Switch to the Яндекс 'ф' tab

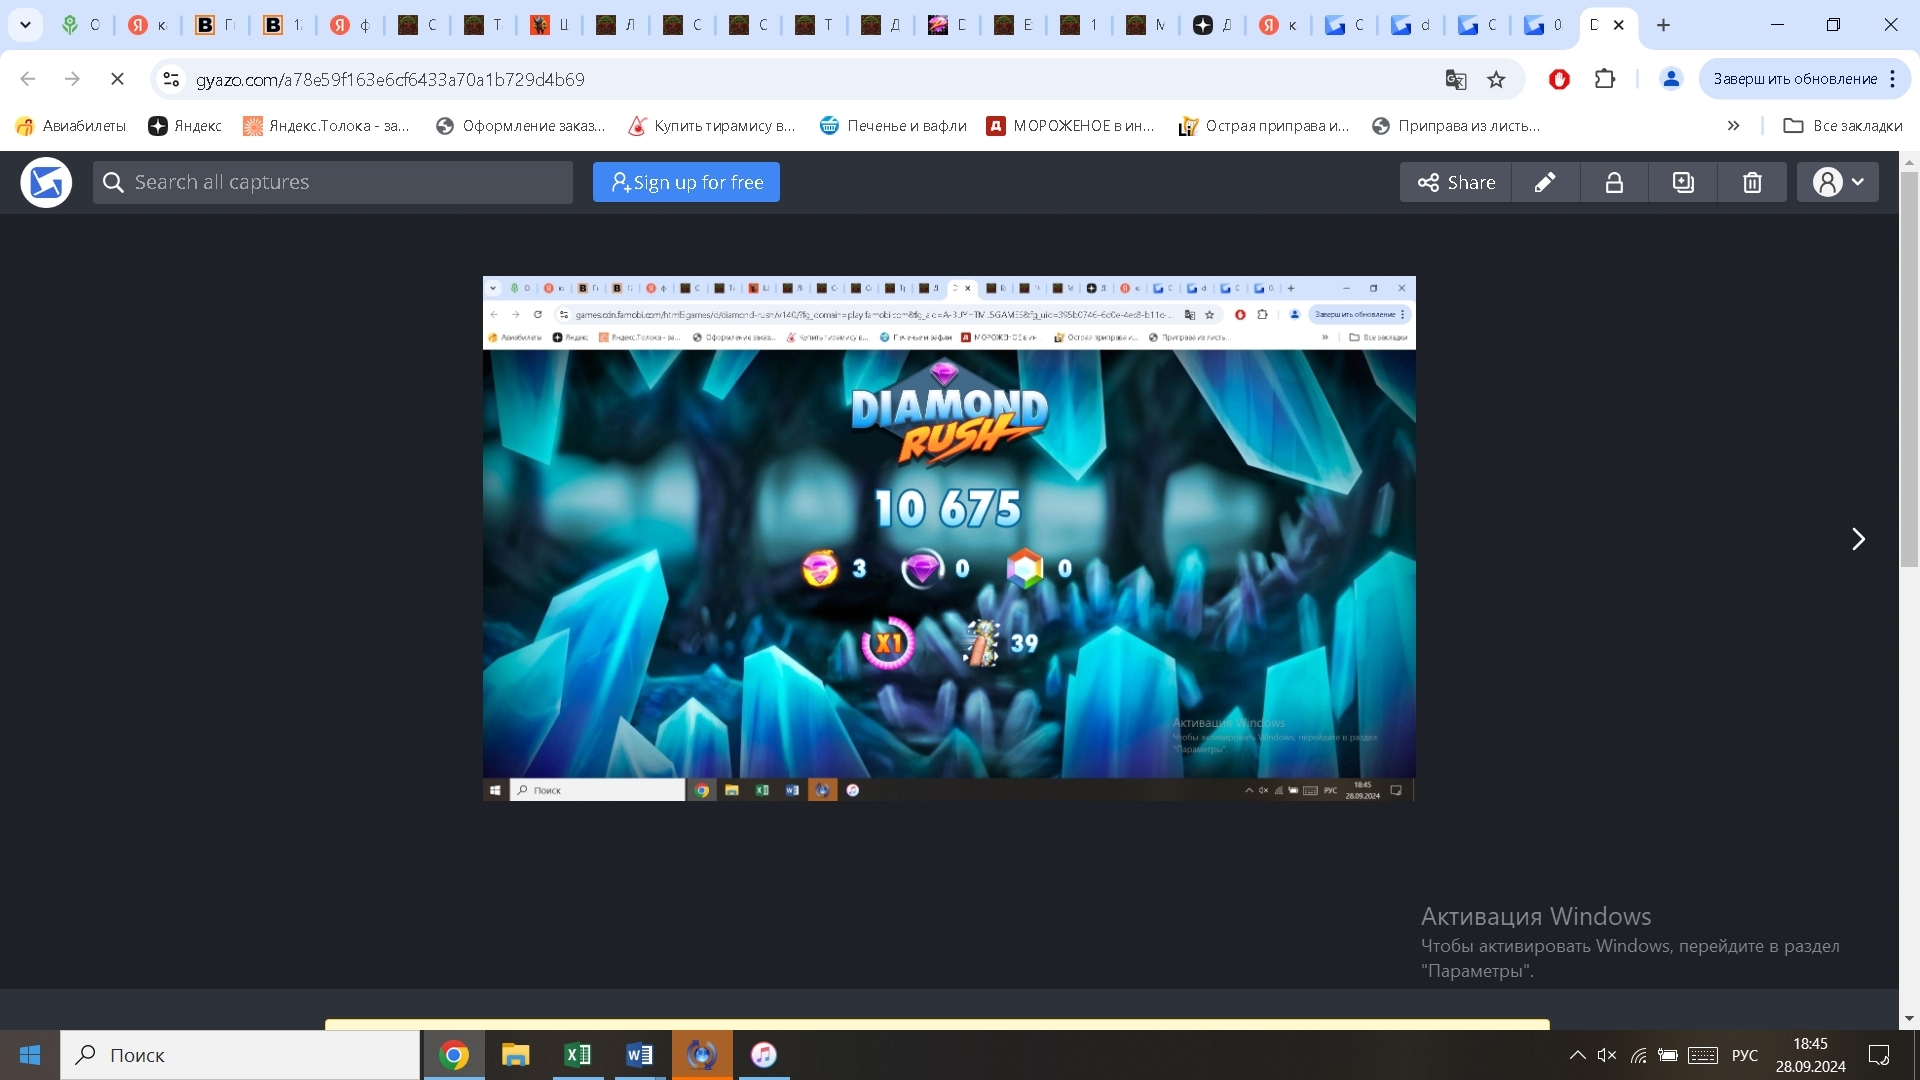(x=351, y=25)
